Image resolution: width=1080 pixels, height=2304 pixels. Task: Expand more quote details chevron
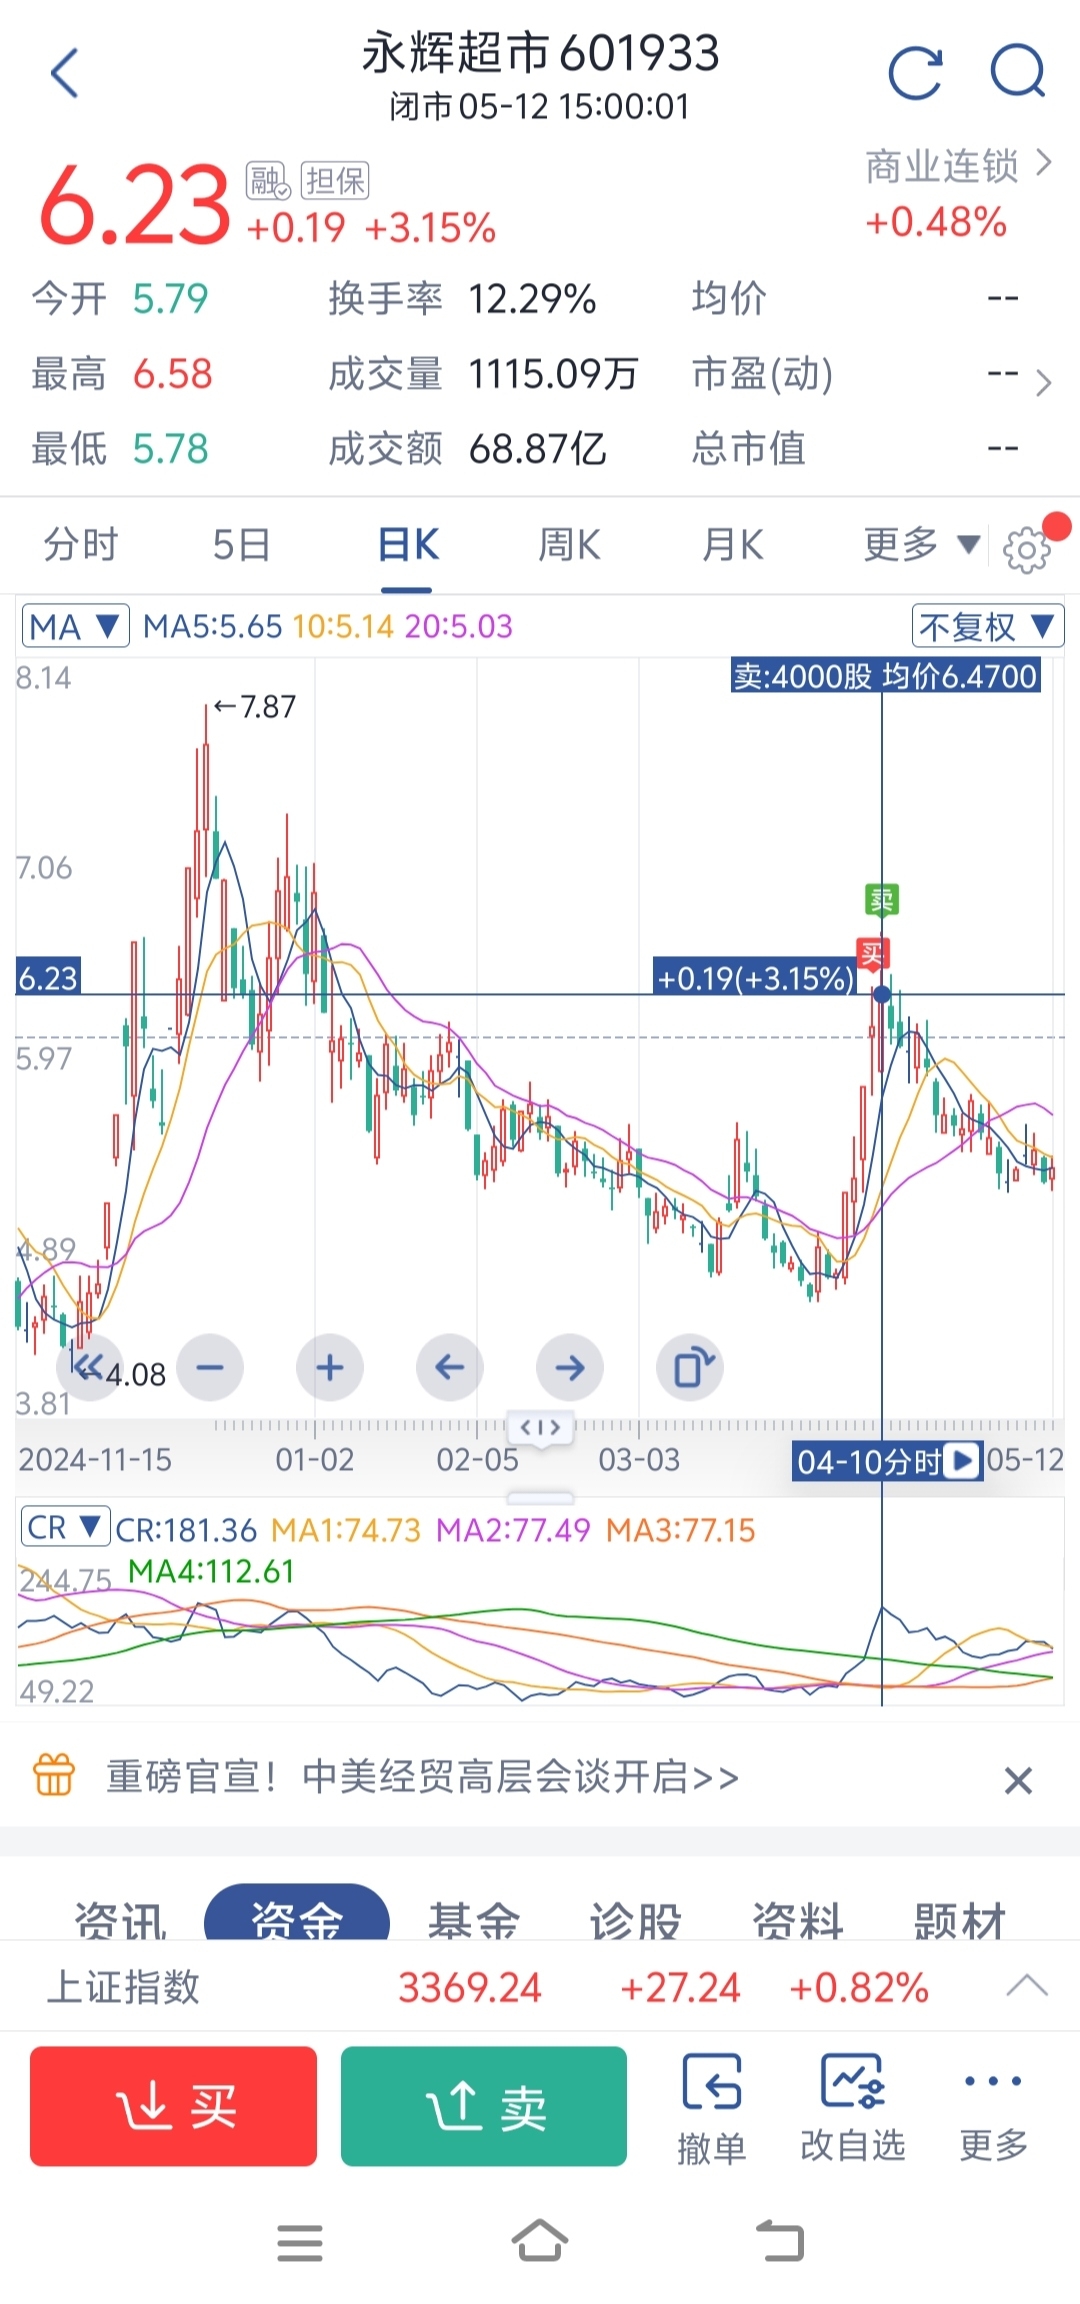pos(1043,382)
